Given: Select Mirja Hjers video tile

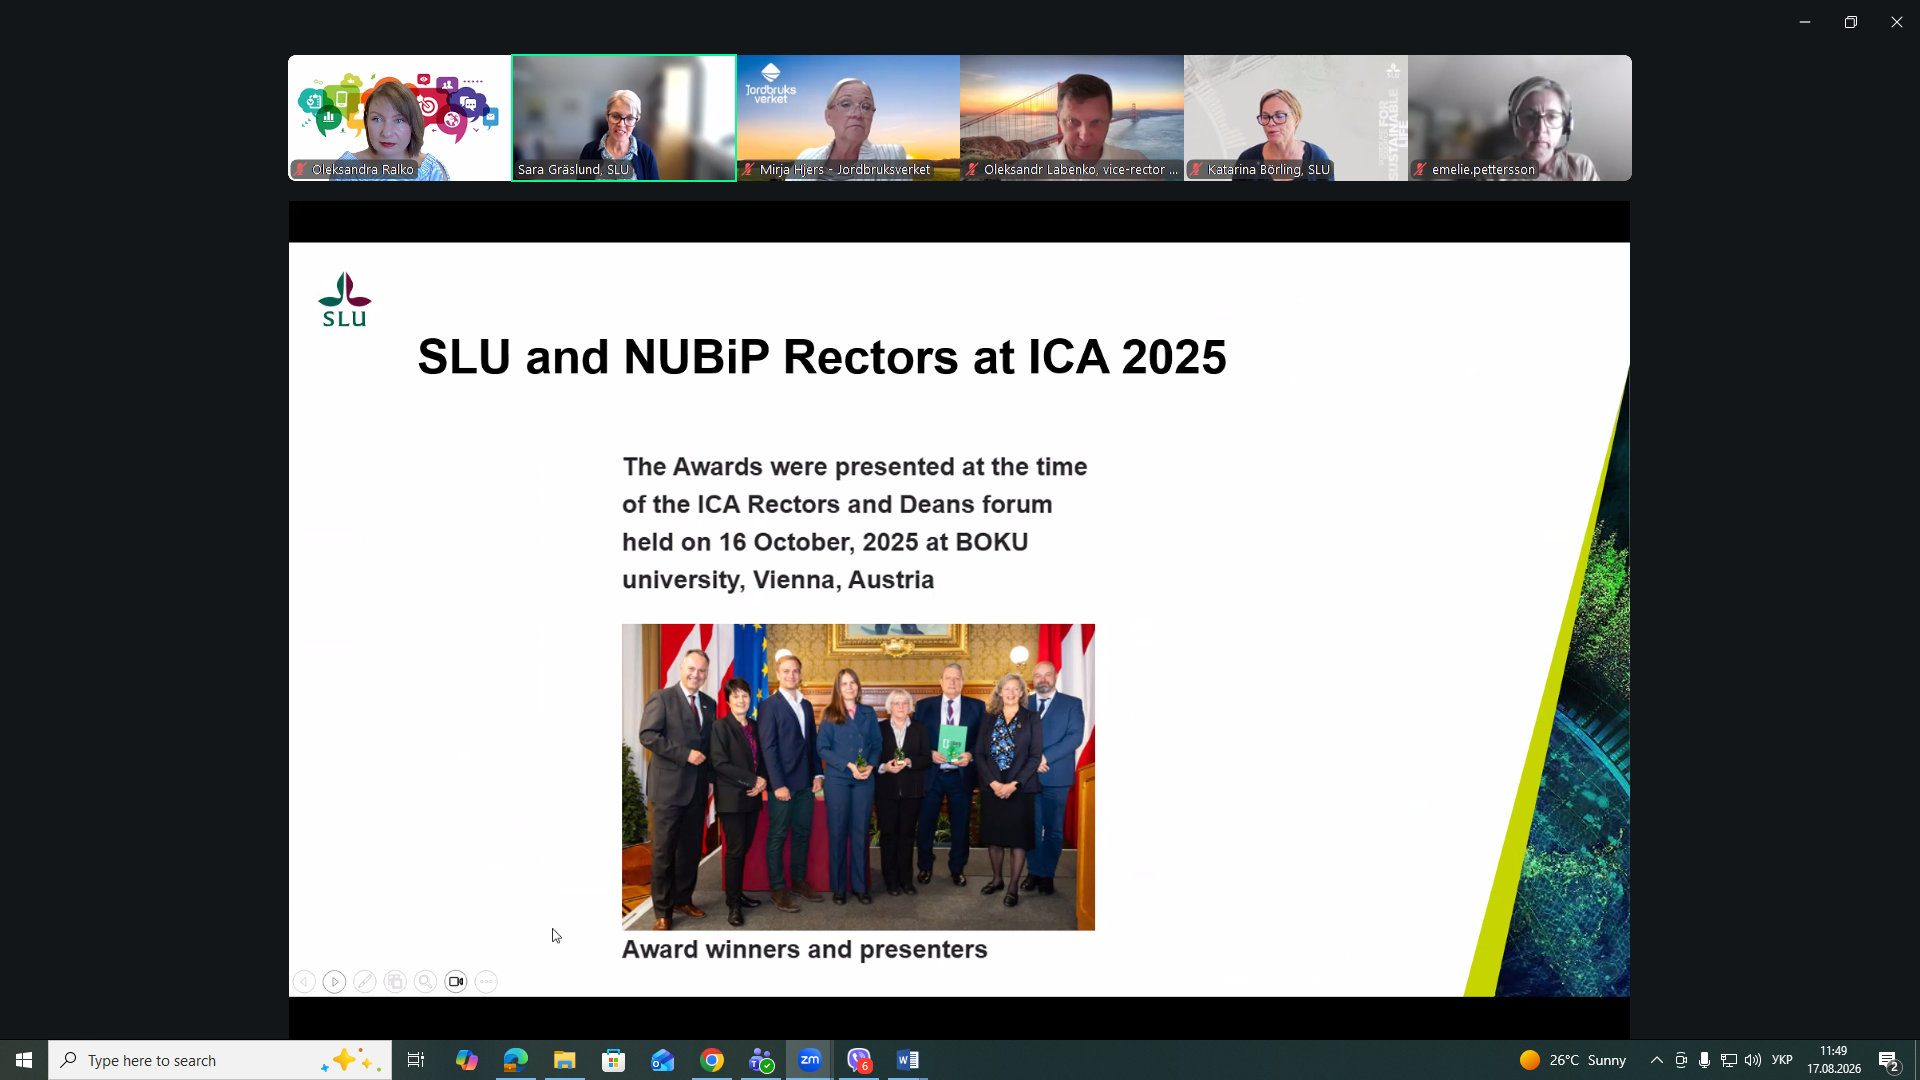Looking at the screenshot, I should click(848, 118).
